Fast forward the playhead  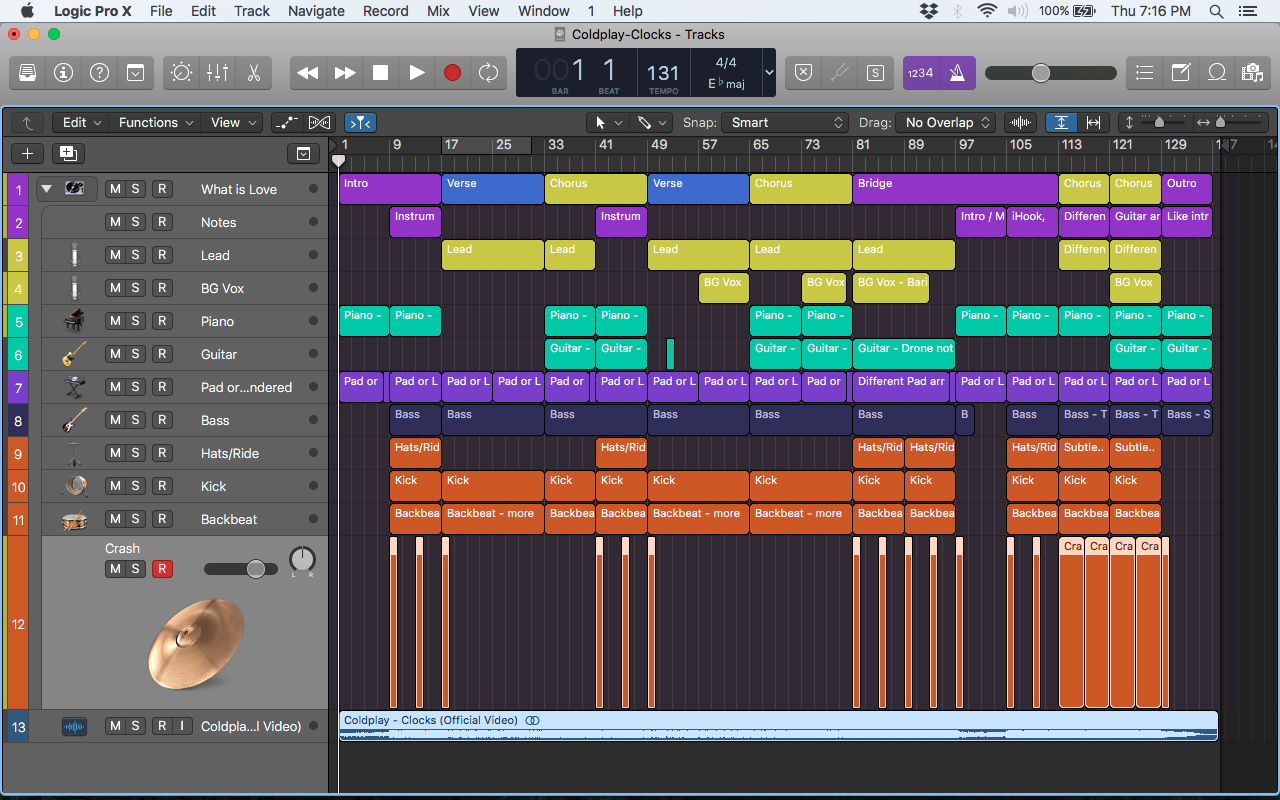click(344, 73)
